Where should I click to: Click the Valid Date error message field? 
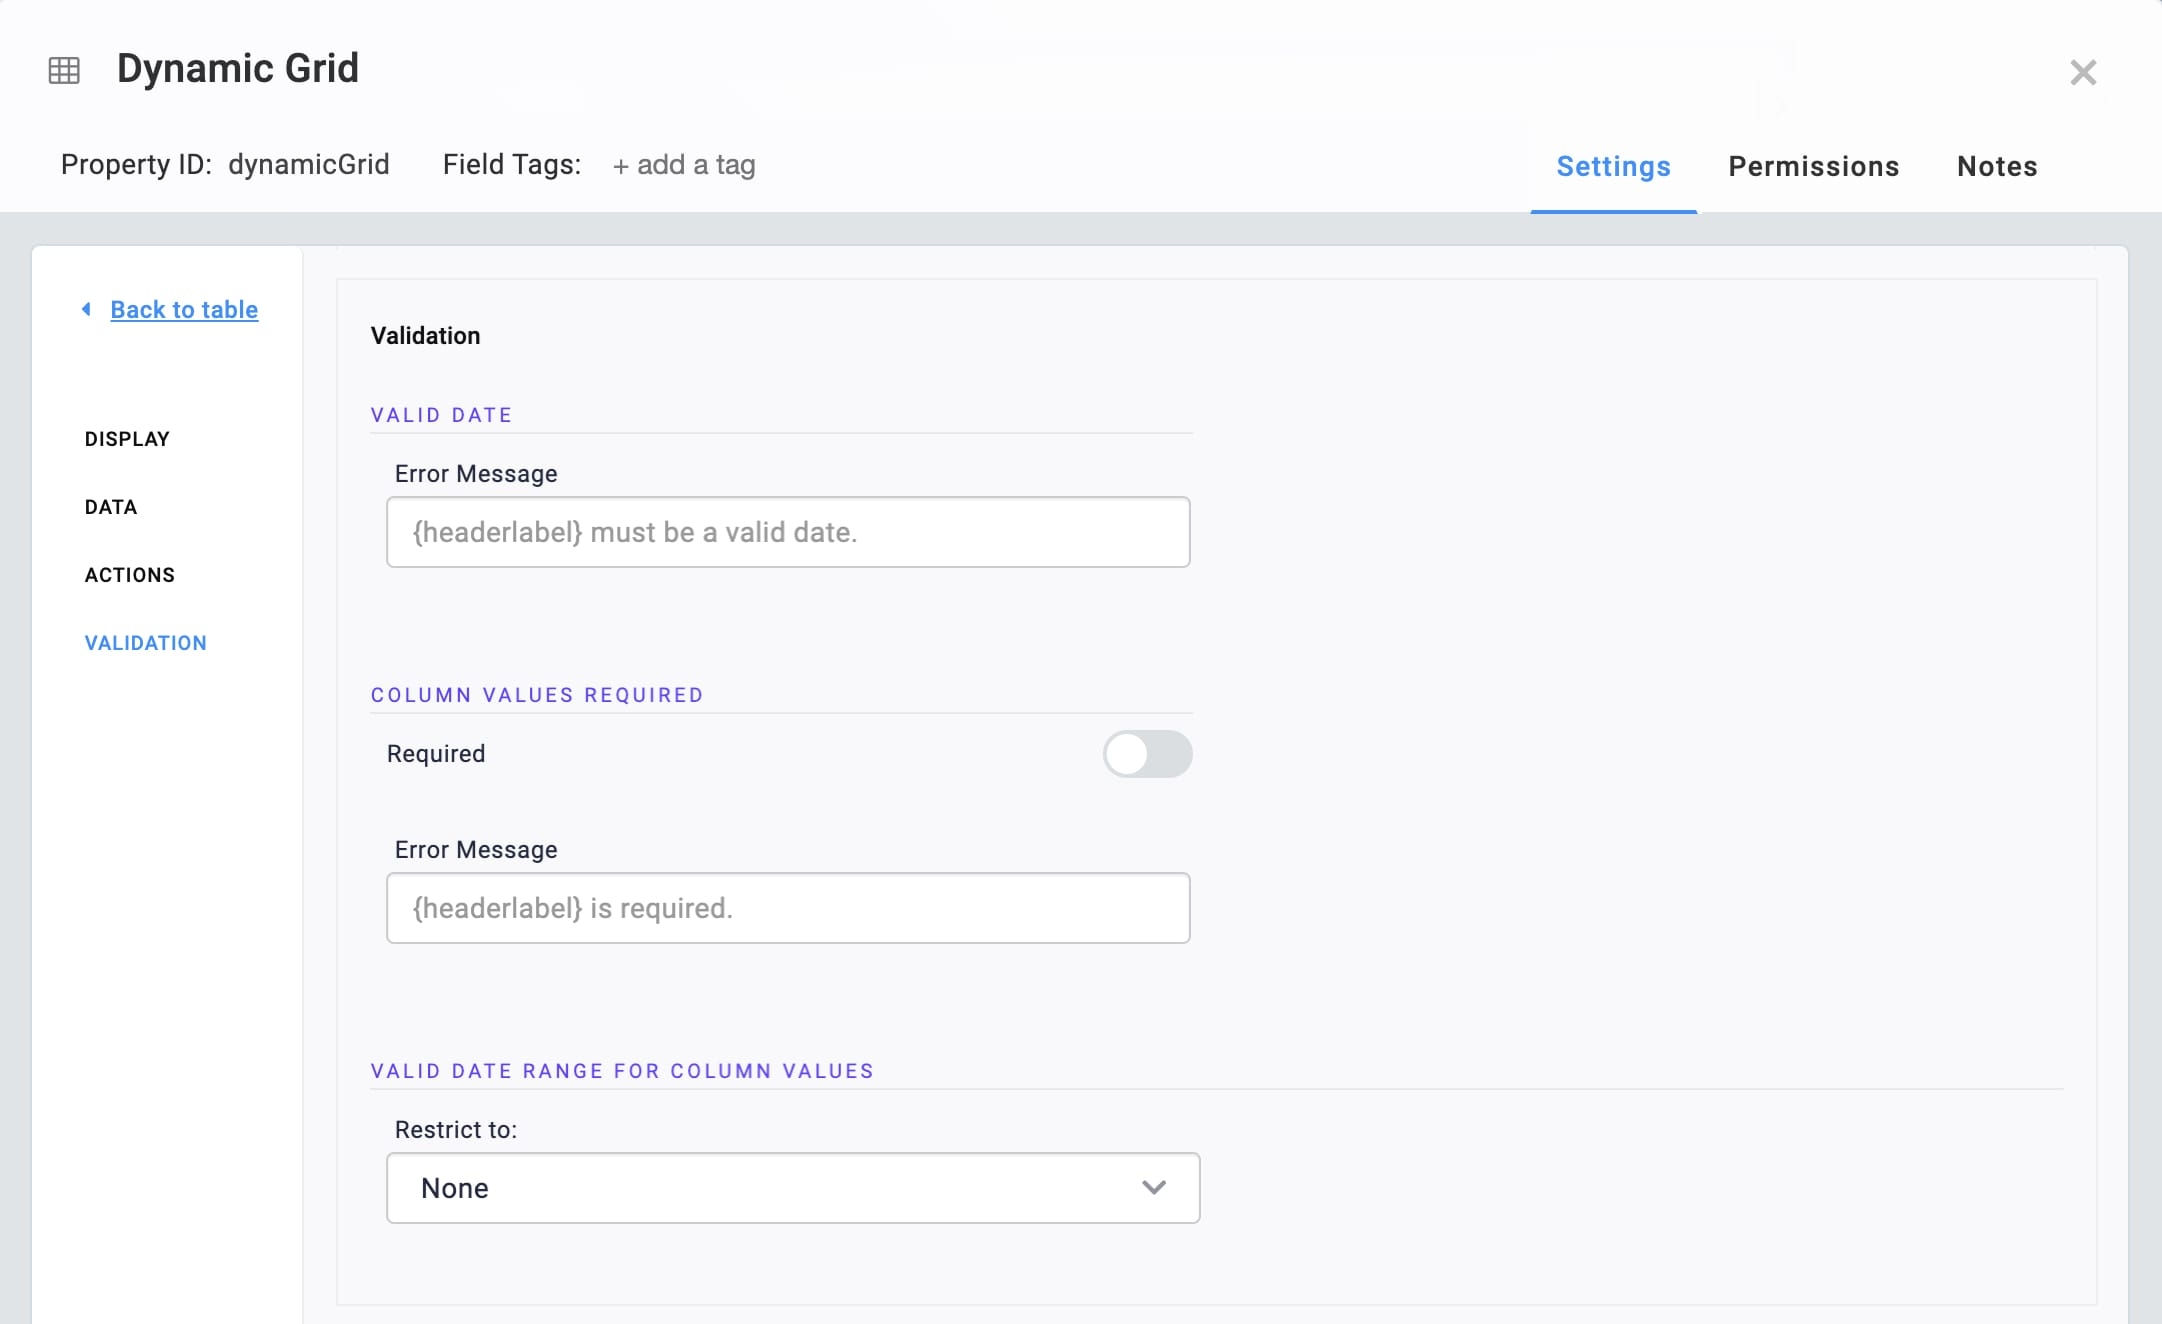788,532
